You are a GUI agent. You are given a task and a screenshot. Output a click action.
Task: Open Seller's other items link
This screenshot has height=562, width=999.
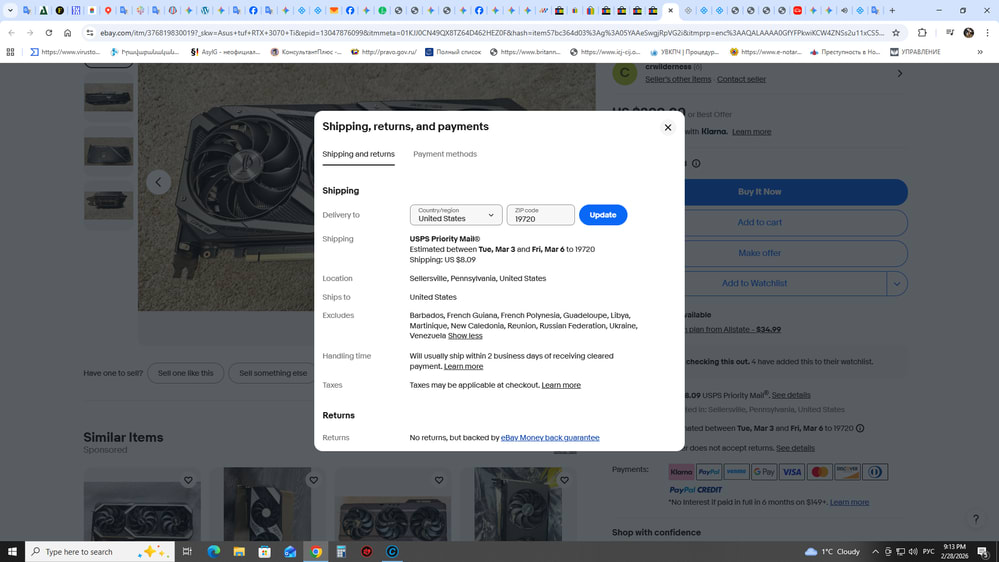pyautogui.click(x=678, y=79)
